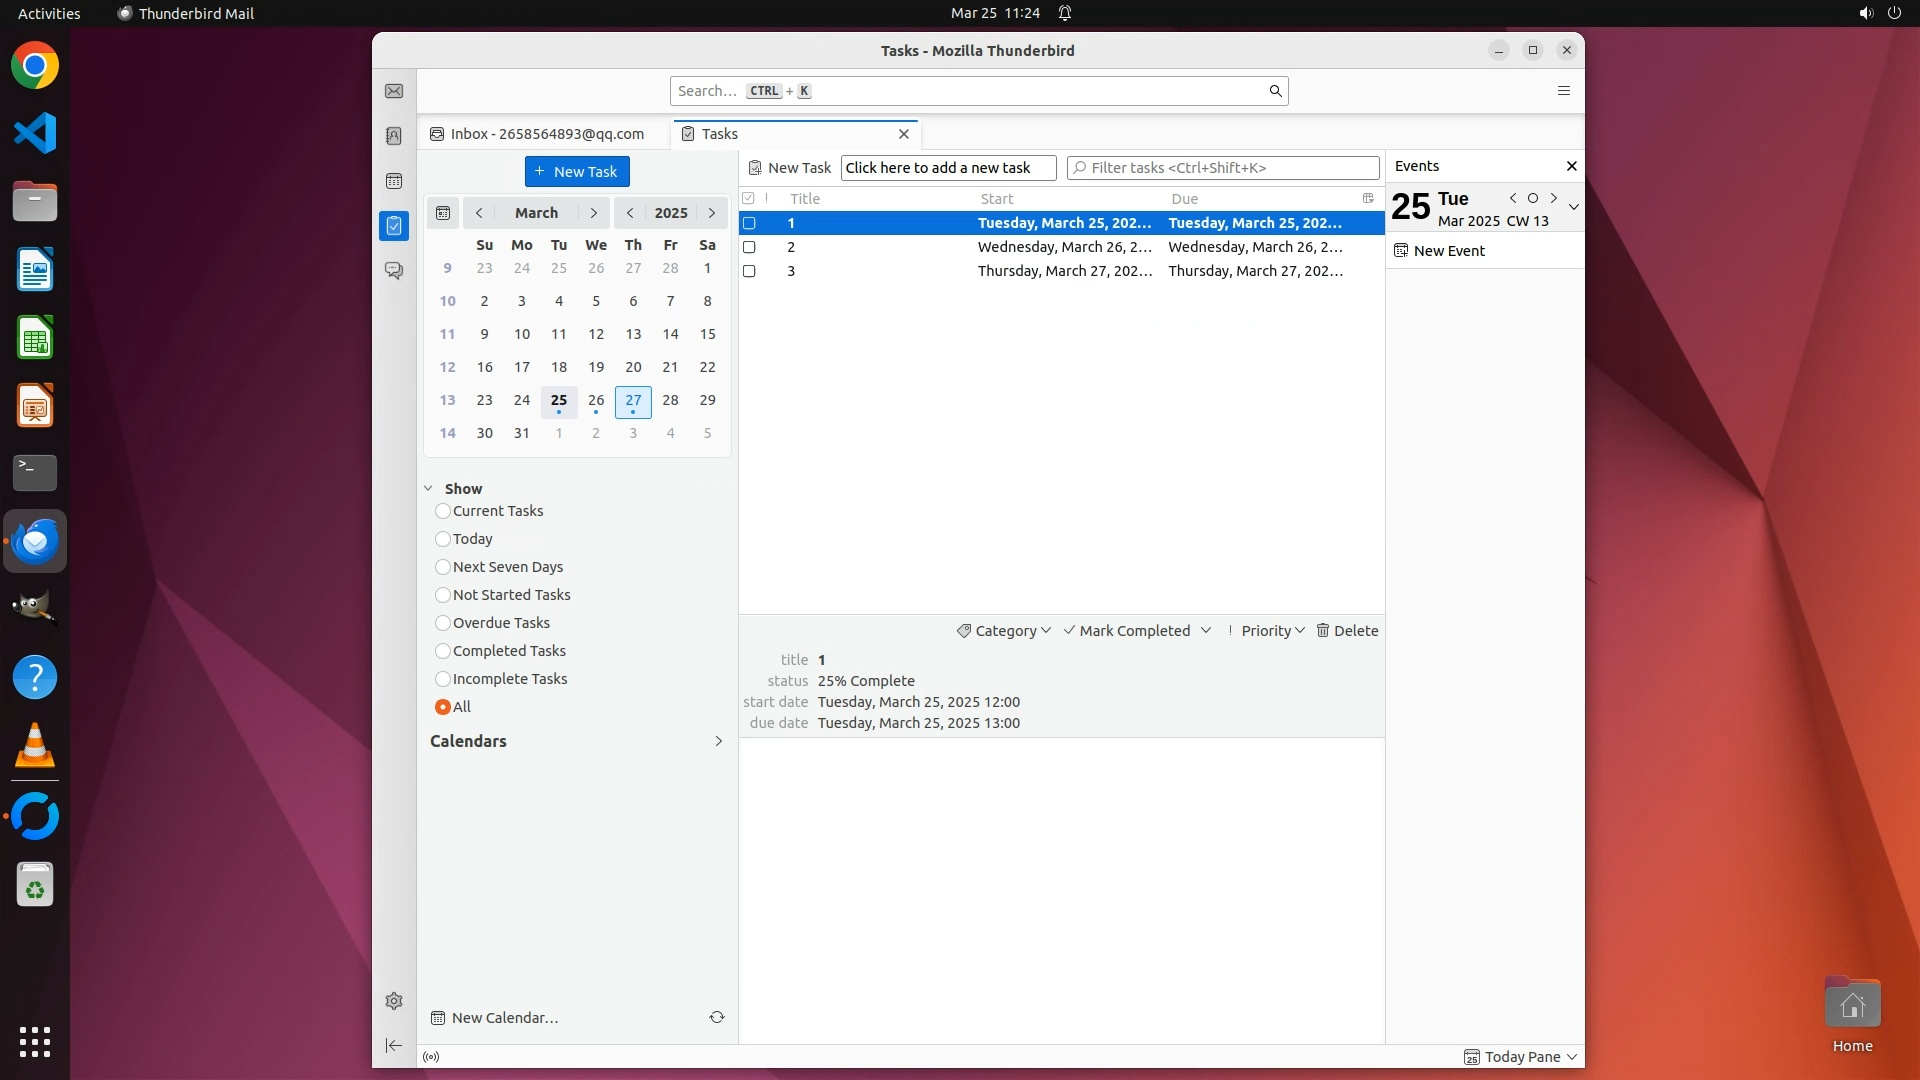The image size is (1920, 1080).
Task: Expand the Calendars section
Action: click(717, 741)
